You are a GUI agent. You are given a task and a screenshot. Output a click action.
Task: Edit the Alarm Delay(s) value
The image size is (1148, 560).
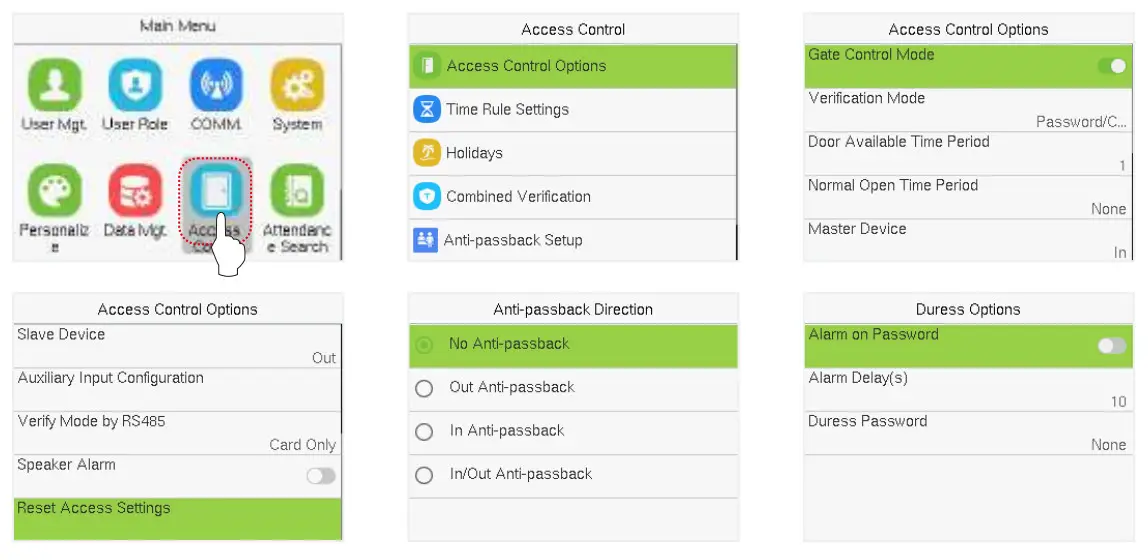[x=967, y=389]
